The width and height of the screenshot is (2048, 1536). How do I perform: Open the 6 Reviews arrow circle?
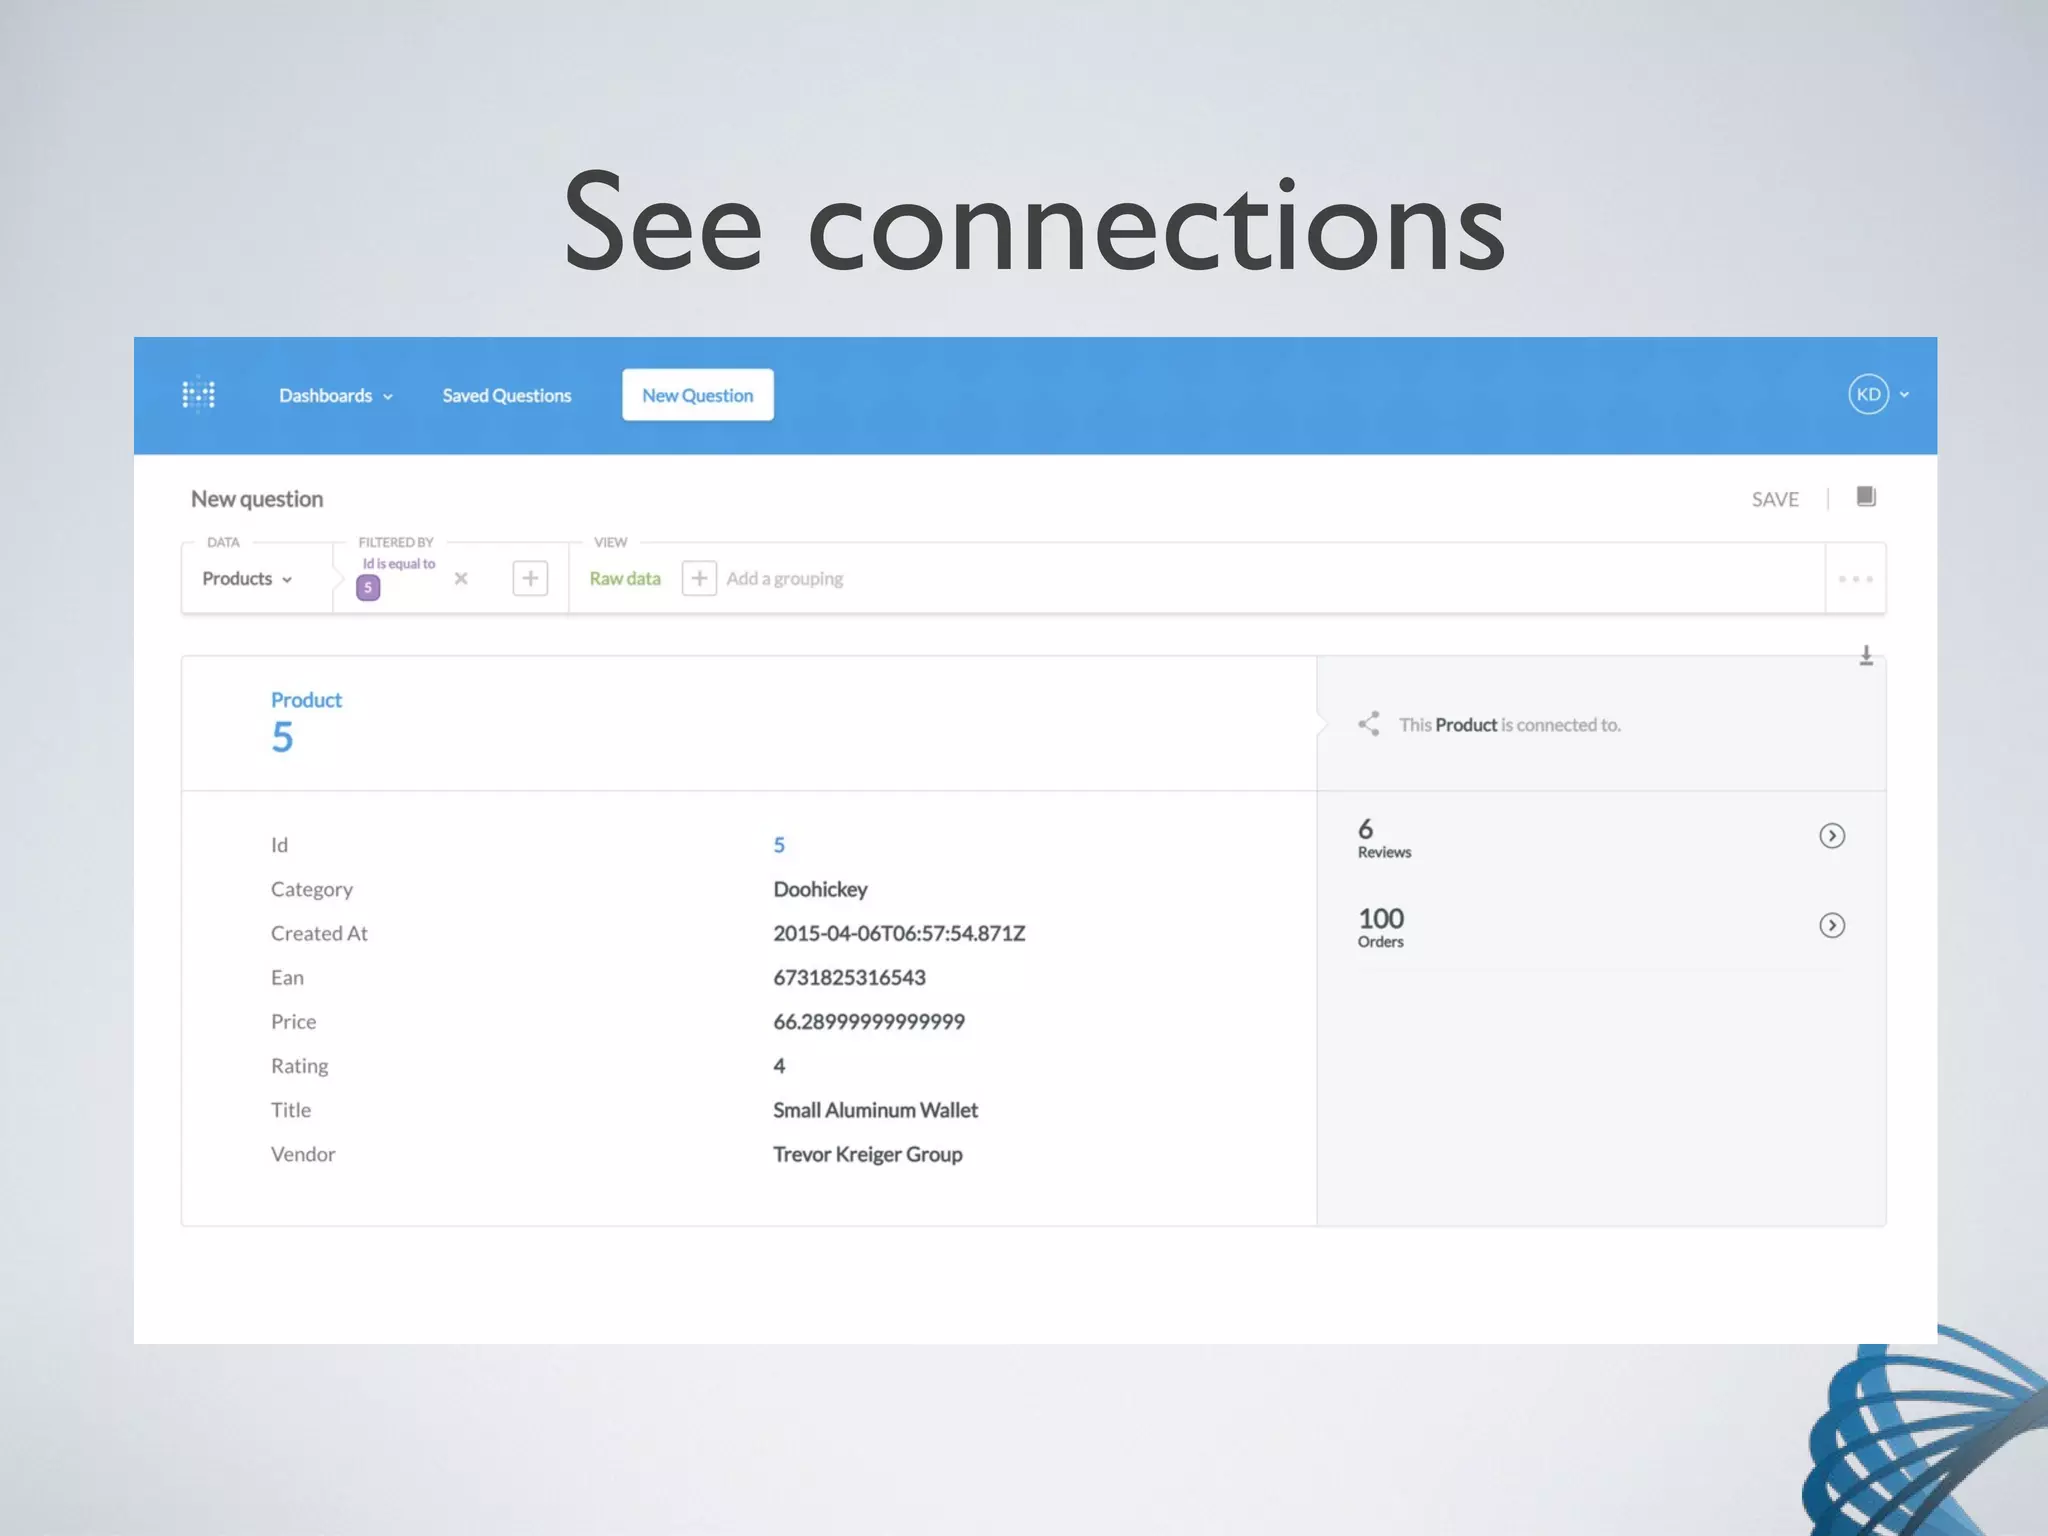[x=1831, y=836]
